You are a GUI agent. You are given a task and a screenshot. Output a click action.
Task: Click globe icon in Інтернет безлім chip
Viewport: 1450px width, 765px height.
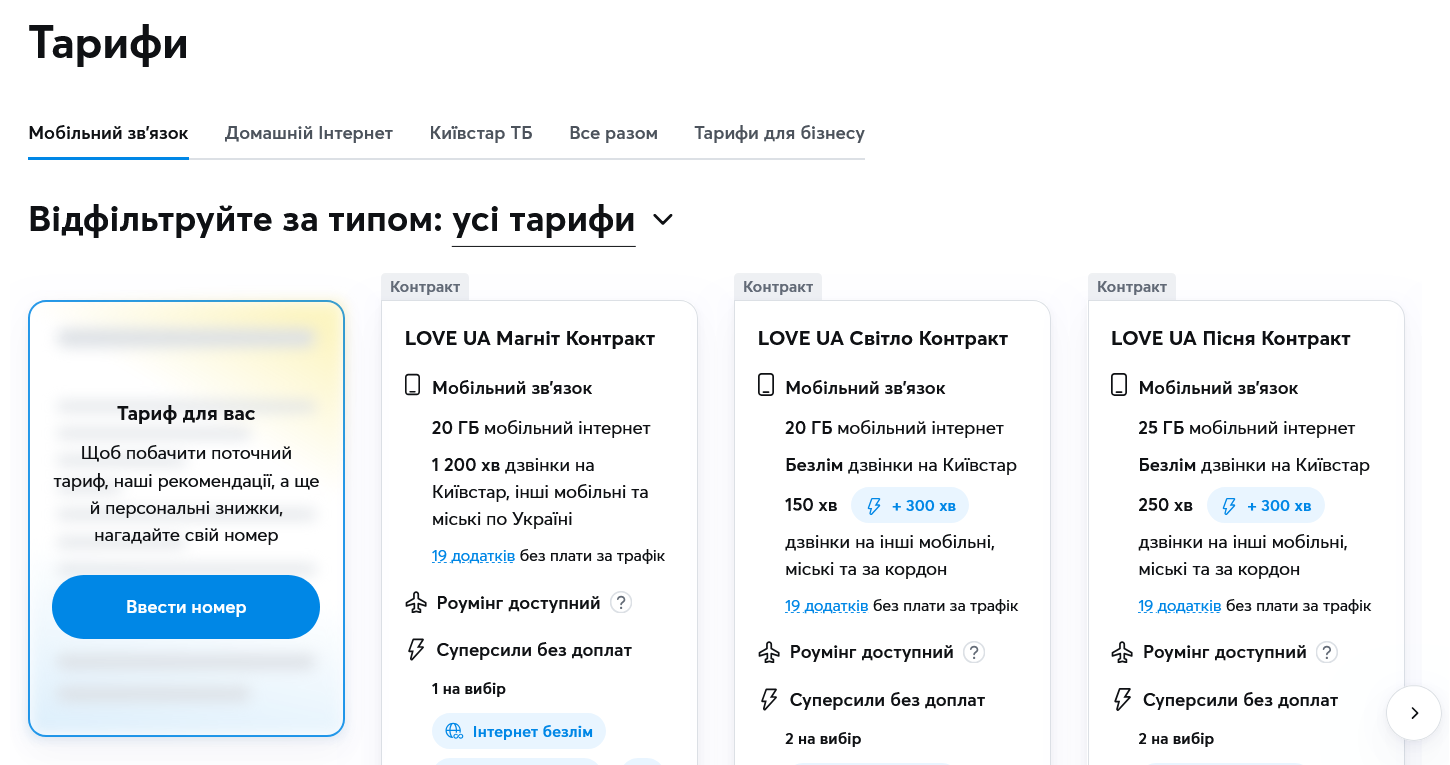454,732
